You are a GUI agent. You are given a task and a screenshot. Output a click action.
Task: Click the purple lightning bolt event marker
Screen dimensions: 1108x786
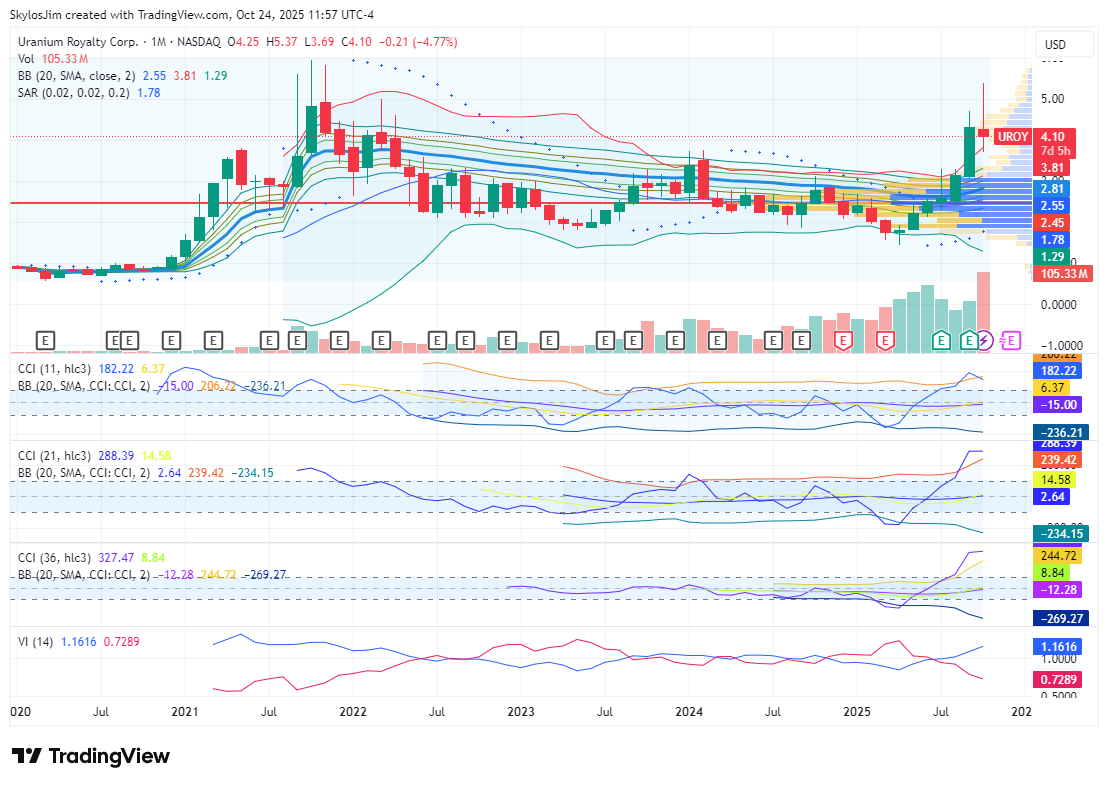985,341
